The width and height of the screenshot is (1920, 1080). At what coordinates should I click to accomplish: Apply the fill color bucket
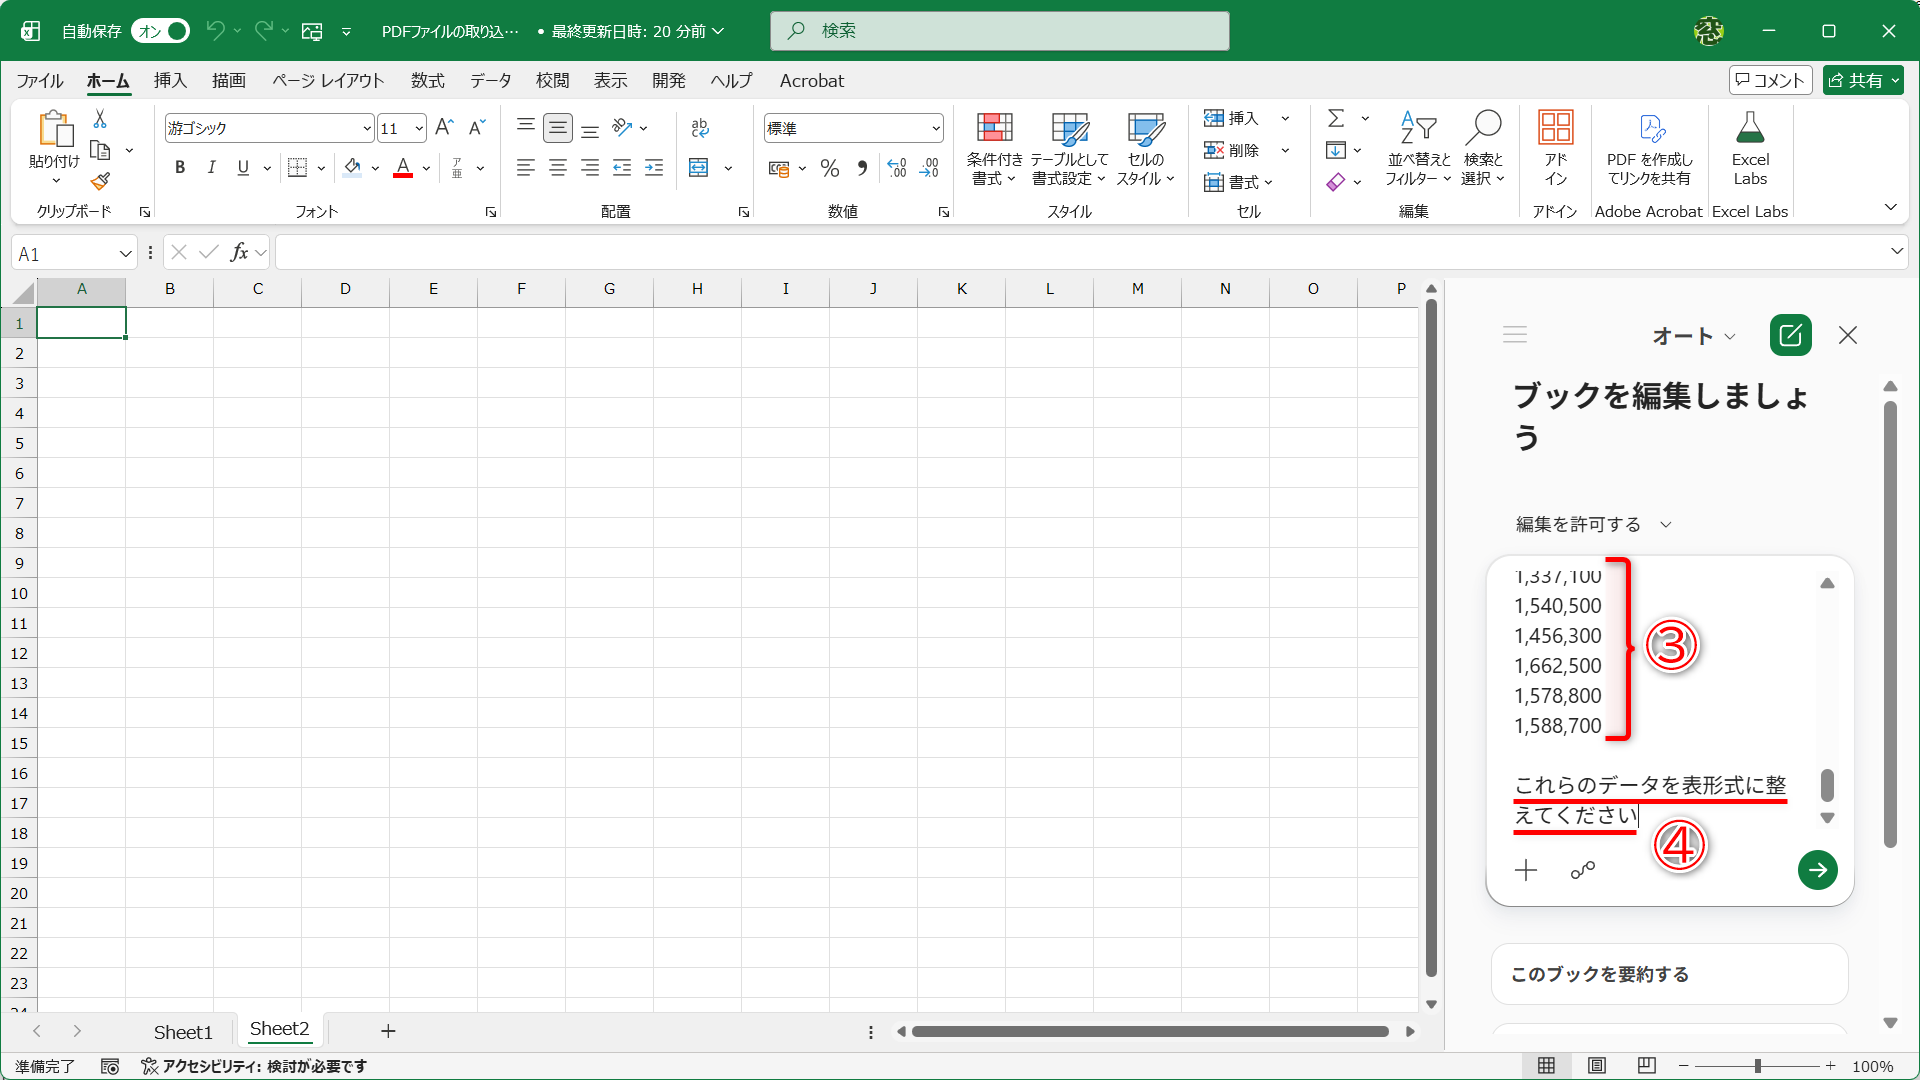(352, 168)
